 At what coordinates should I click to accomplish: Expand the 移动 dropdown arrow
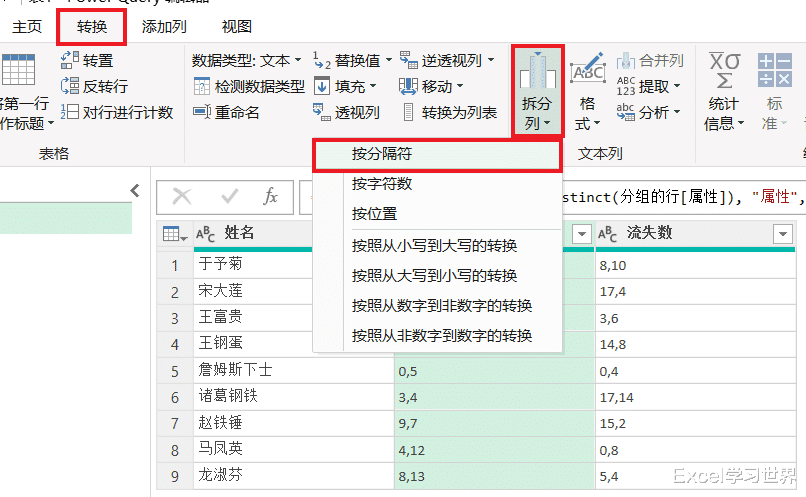point(460,86)
